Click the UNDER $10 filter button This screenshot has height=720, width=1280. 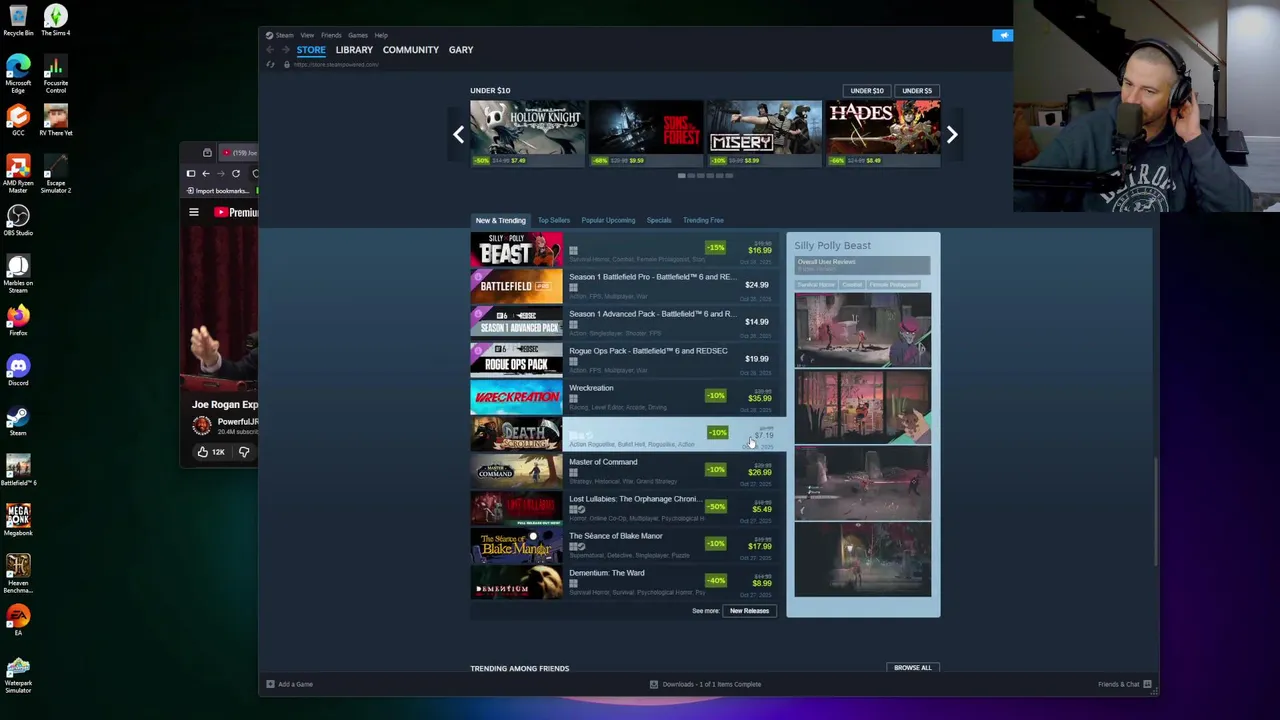(x=867, y=91)
